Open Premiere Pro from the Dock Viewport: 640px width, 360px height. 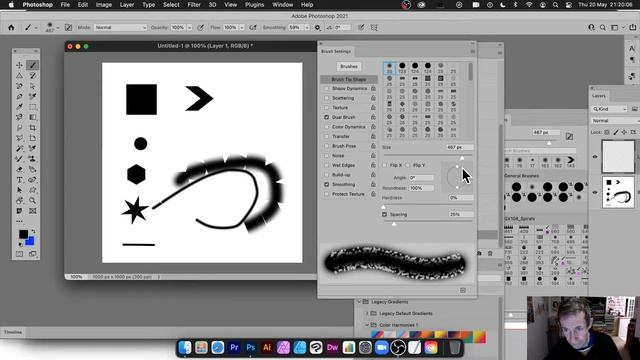click(x=234, y=347)
